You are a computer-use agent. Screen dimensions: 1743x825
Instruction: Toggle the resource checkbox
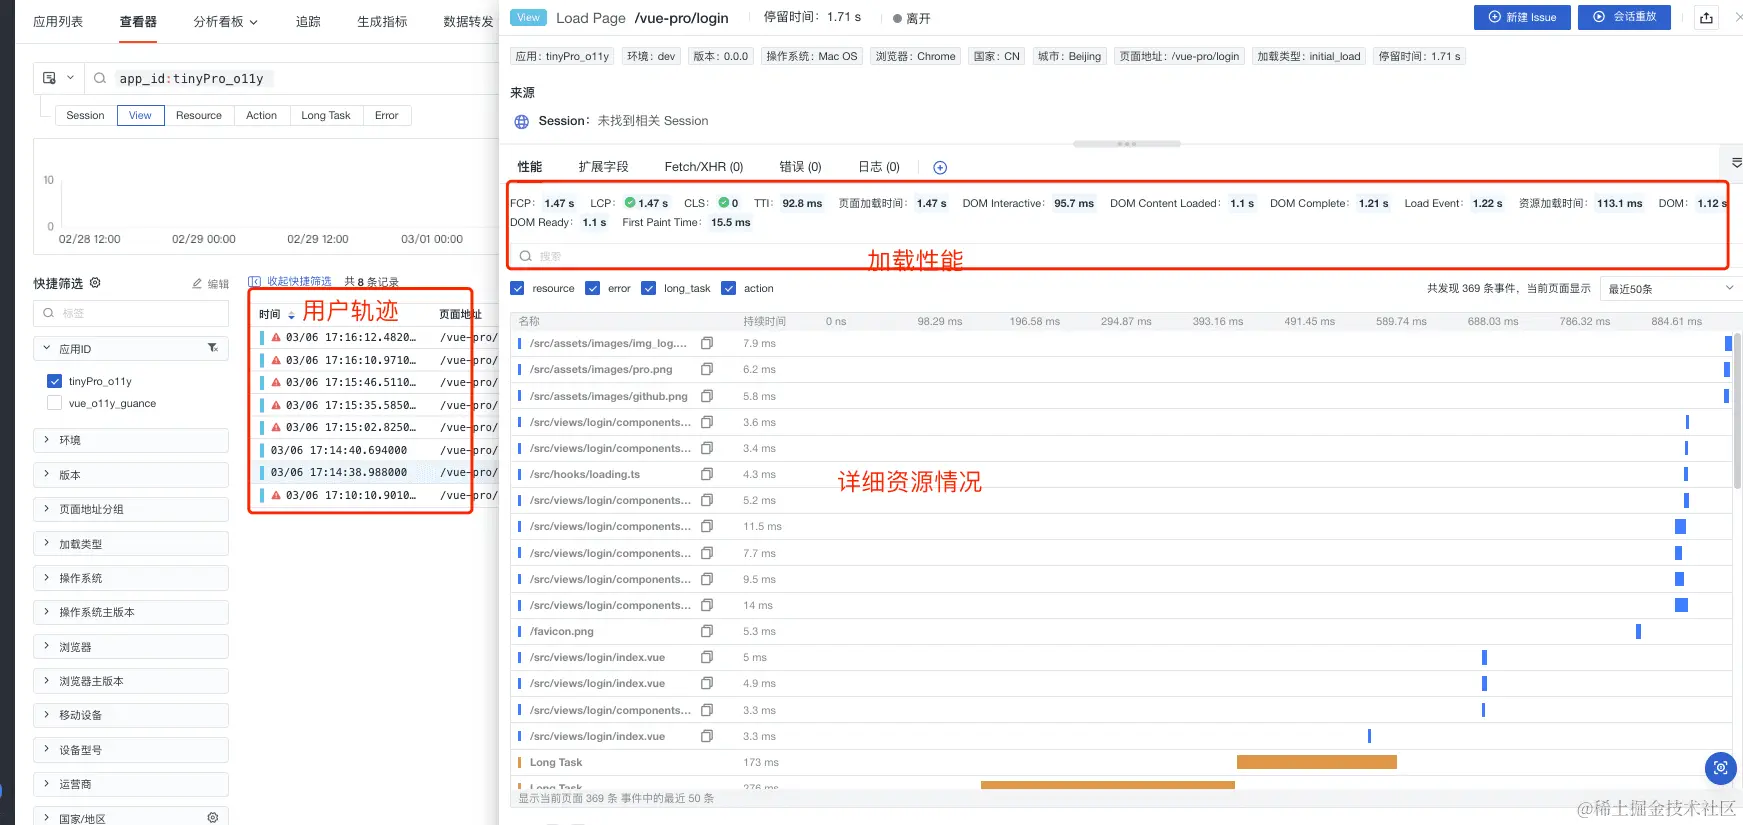(517, 288)
